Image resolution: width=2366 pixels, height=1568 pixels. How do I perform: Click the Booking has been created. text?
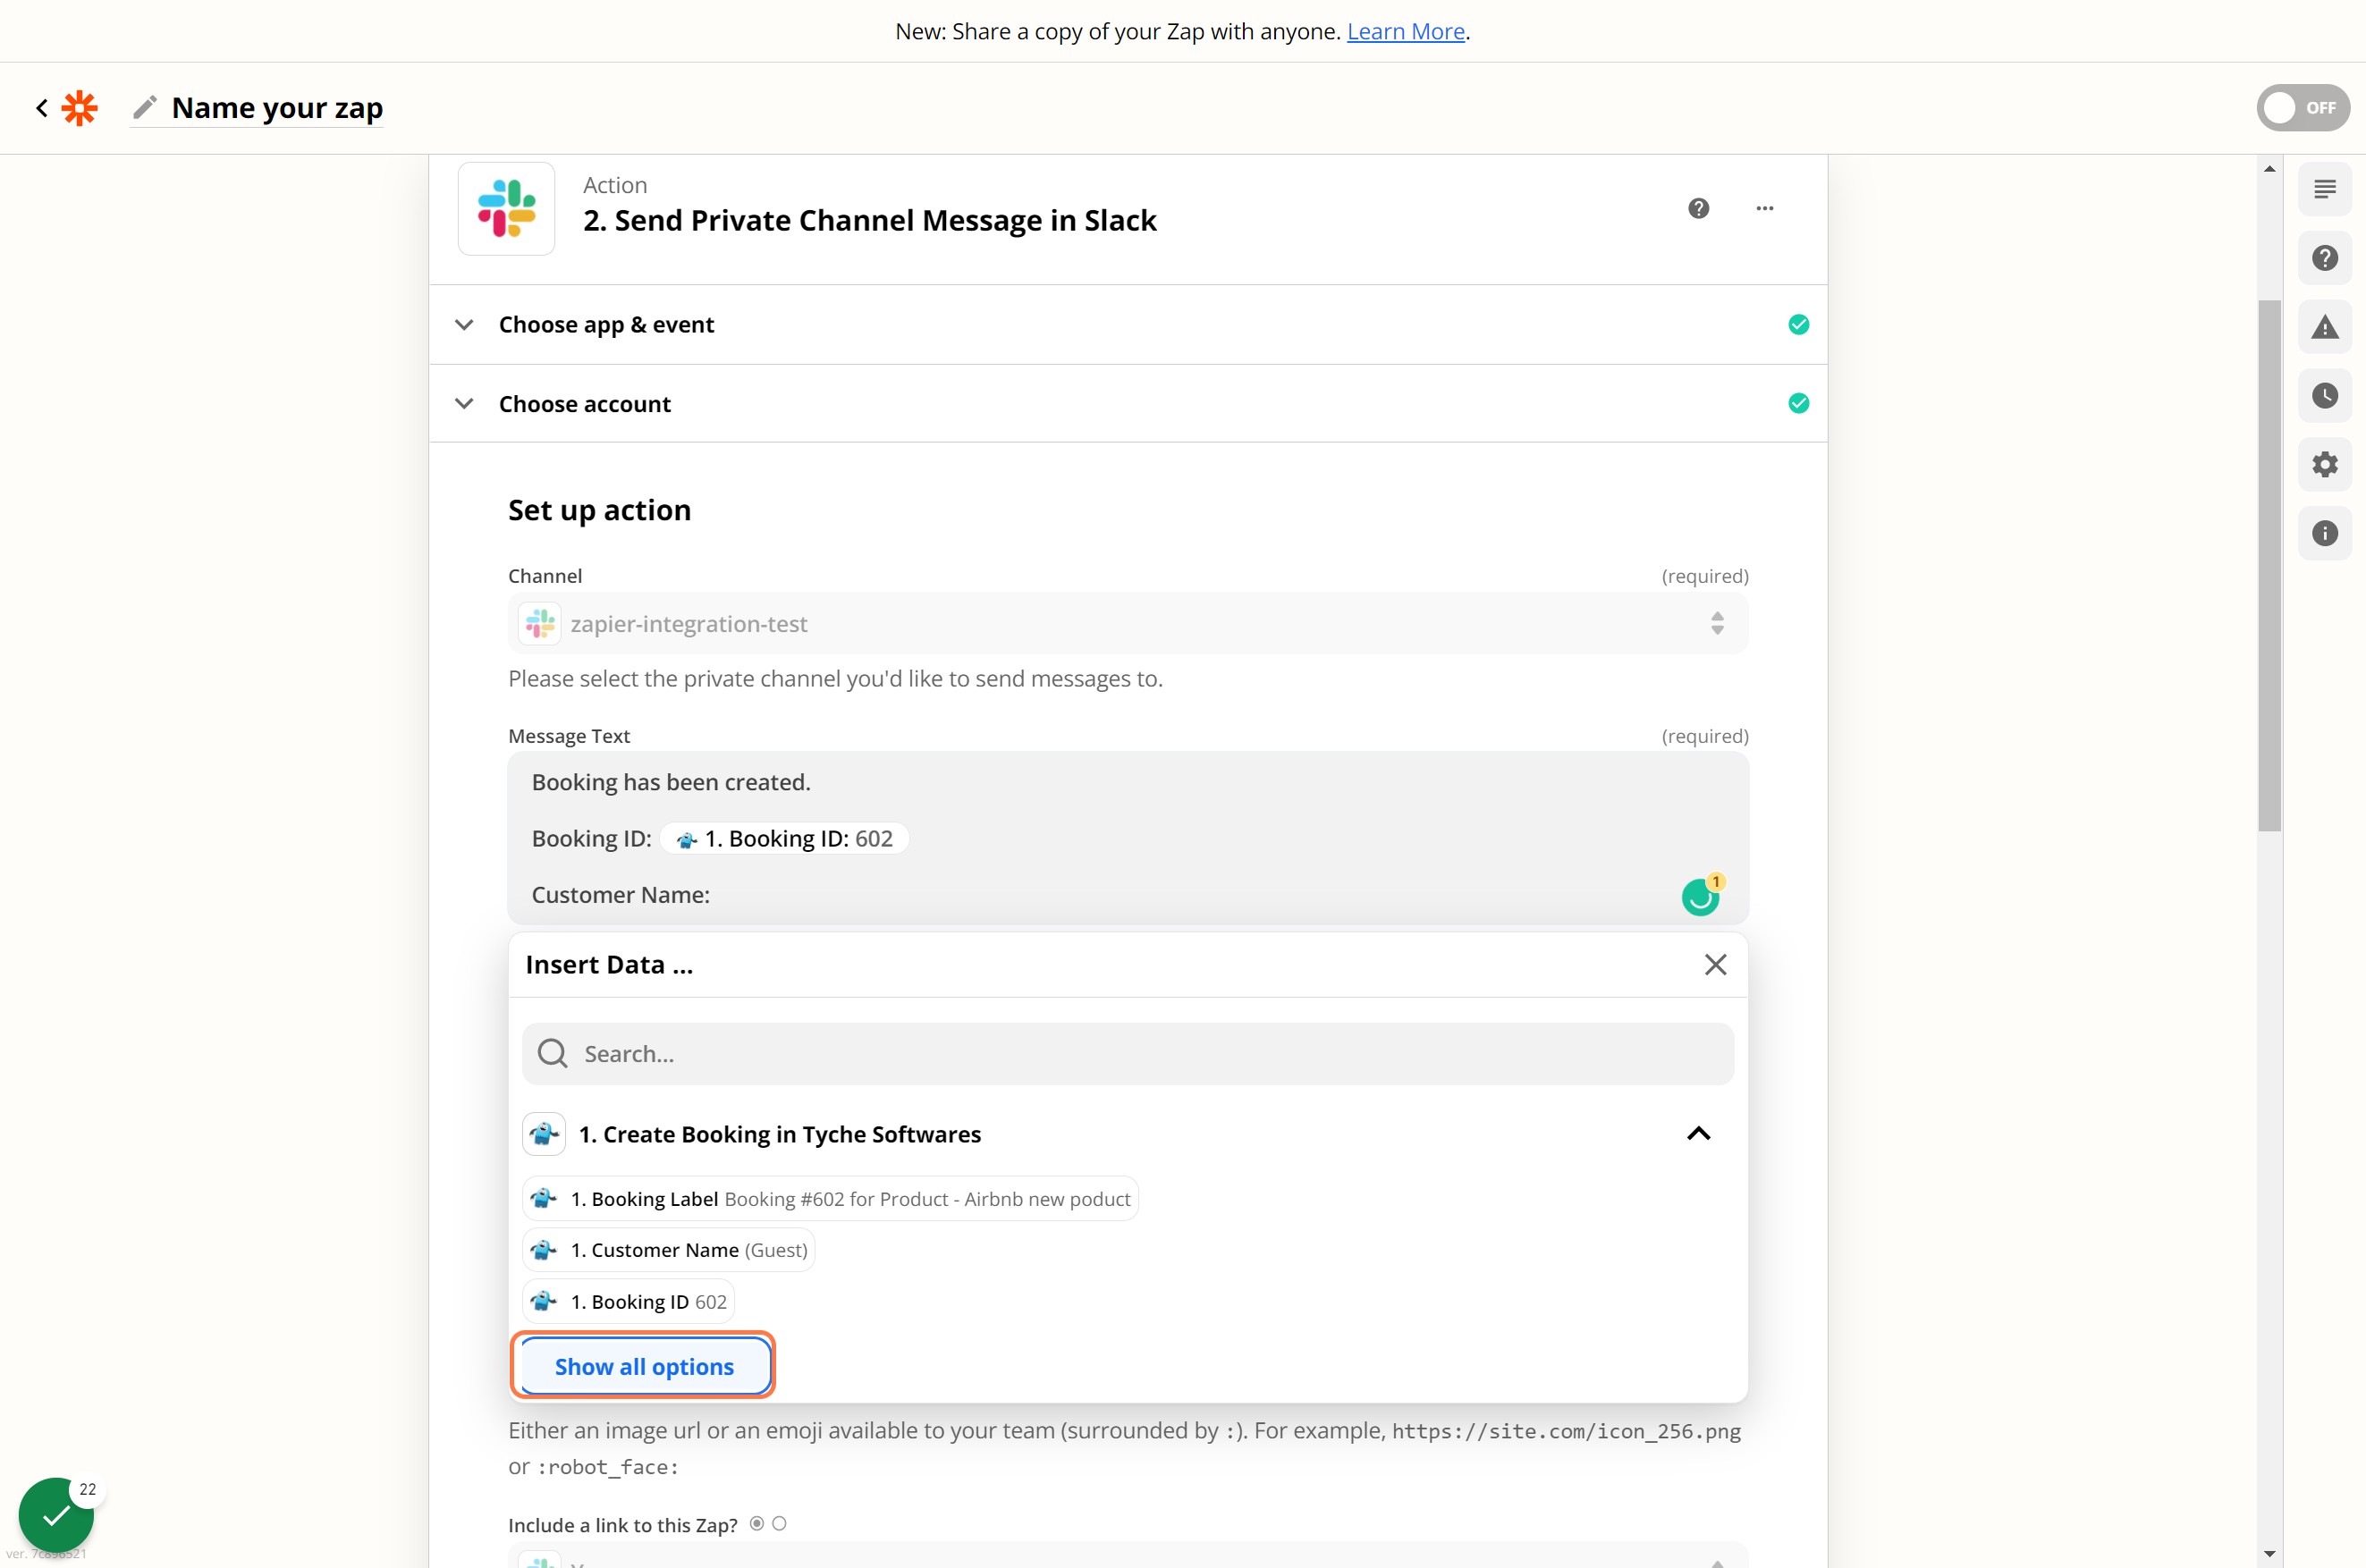[x=671, y=782]
